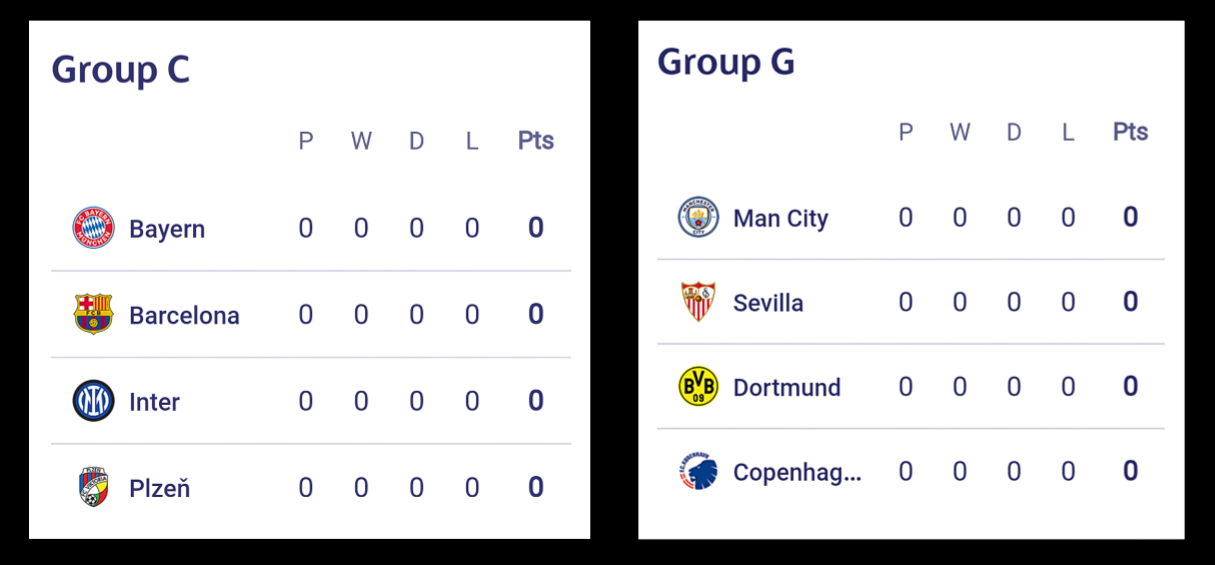
Task: Open the truncated Copenhagen team name
Action: [797, 472]
